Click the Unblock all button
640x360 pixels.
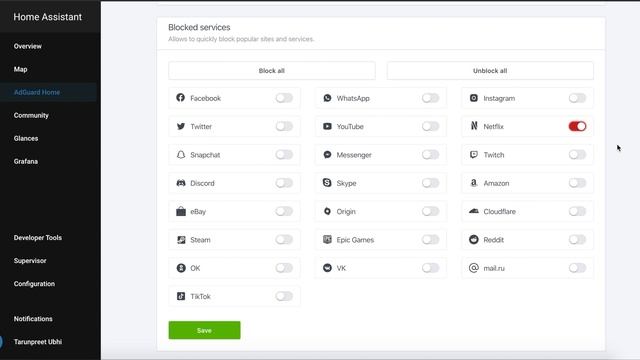pos(490,71)
